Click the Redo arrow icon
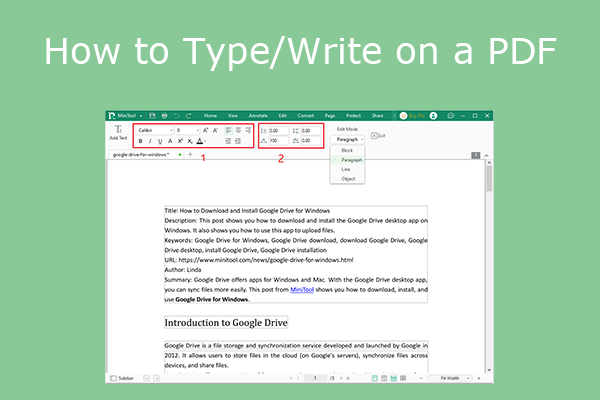600x400 pixels. pyautogui.click(x=189, y=116)
